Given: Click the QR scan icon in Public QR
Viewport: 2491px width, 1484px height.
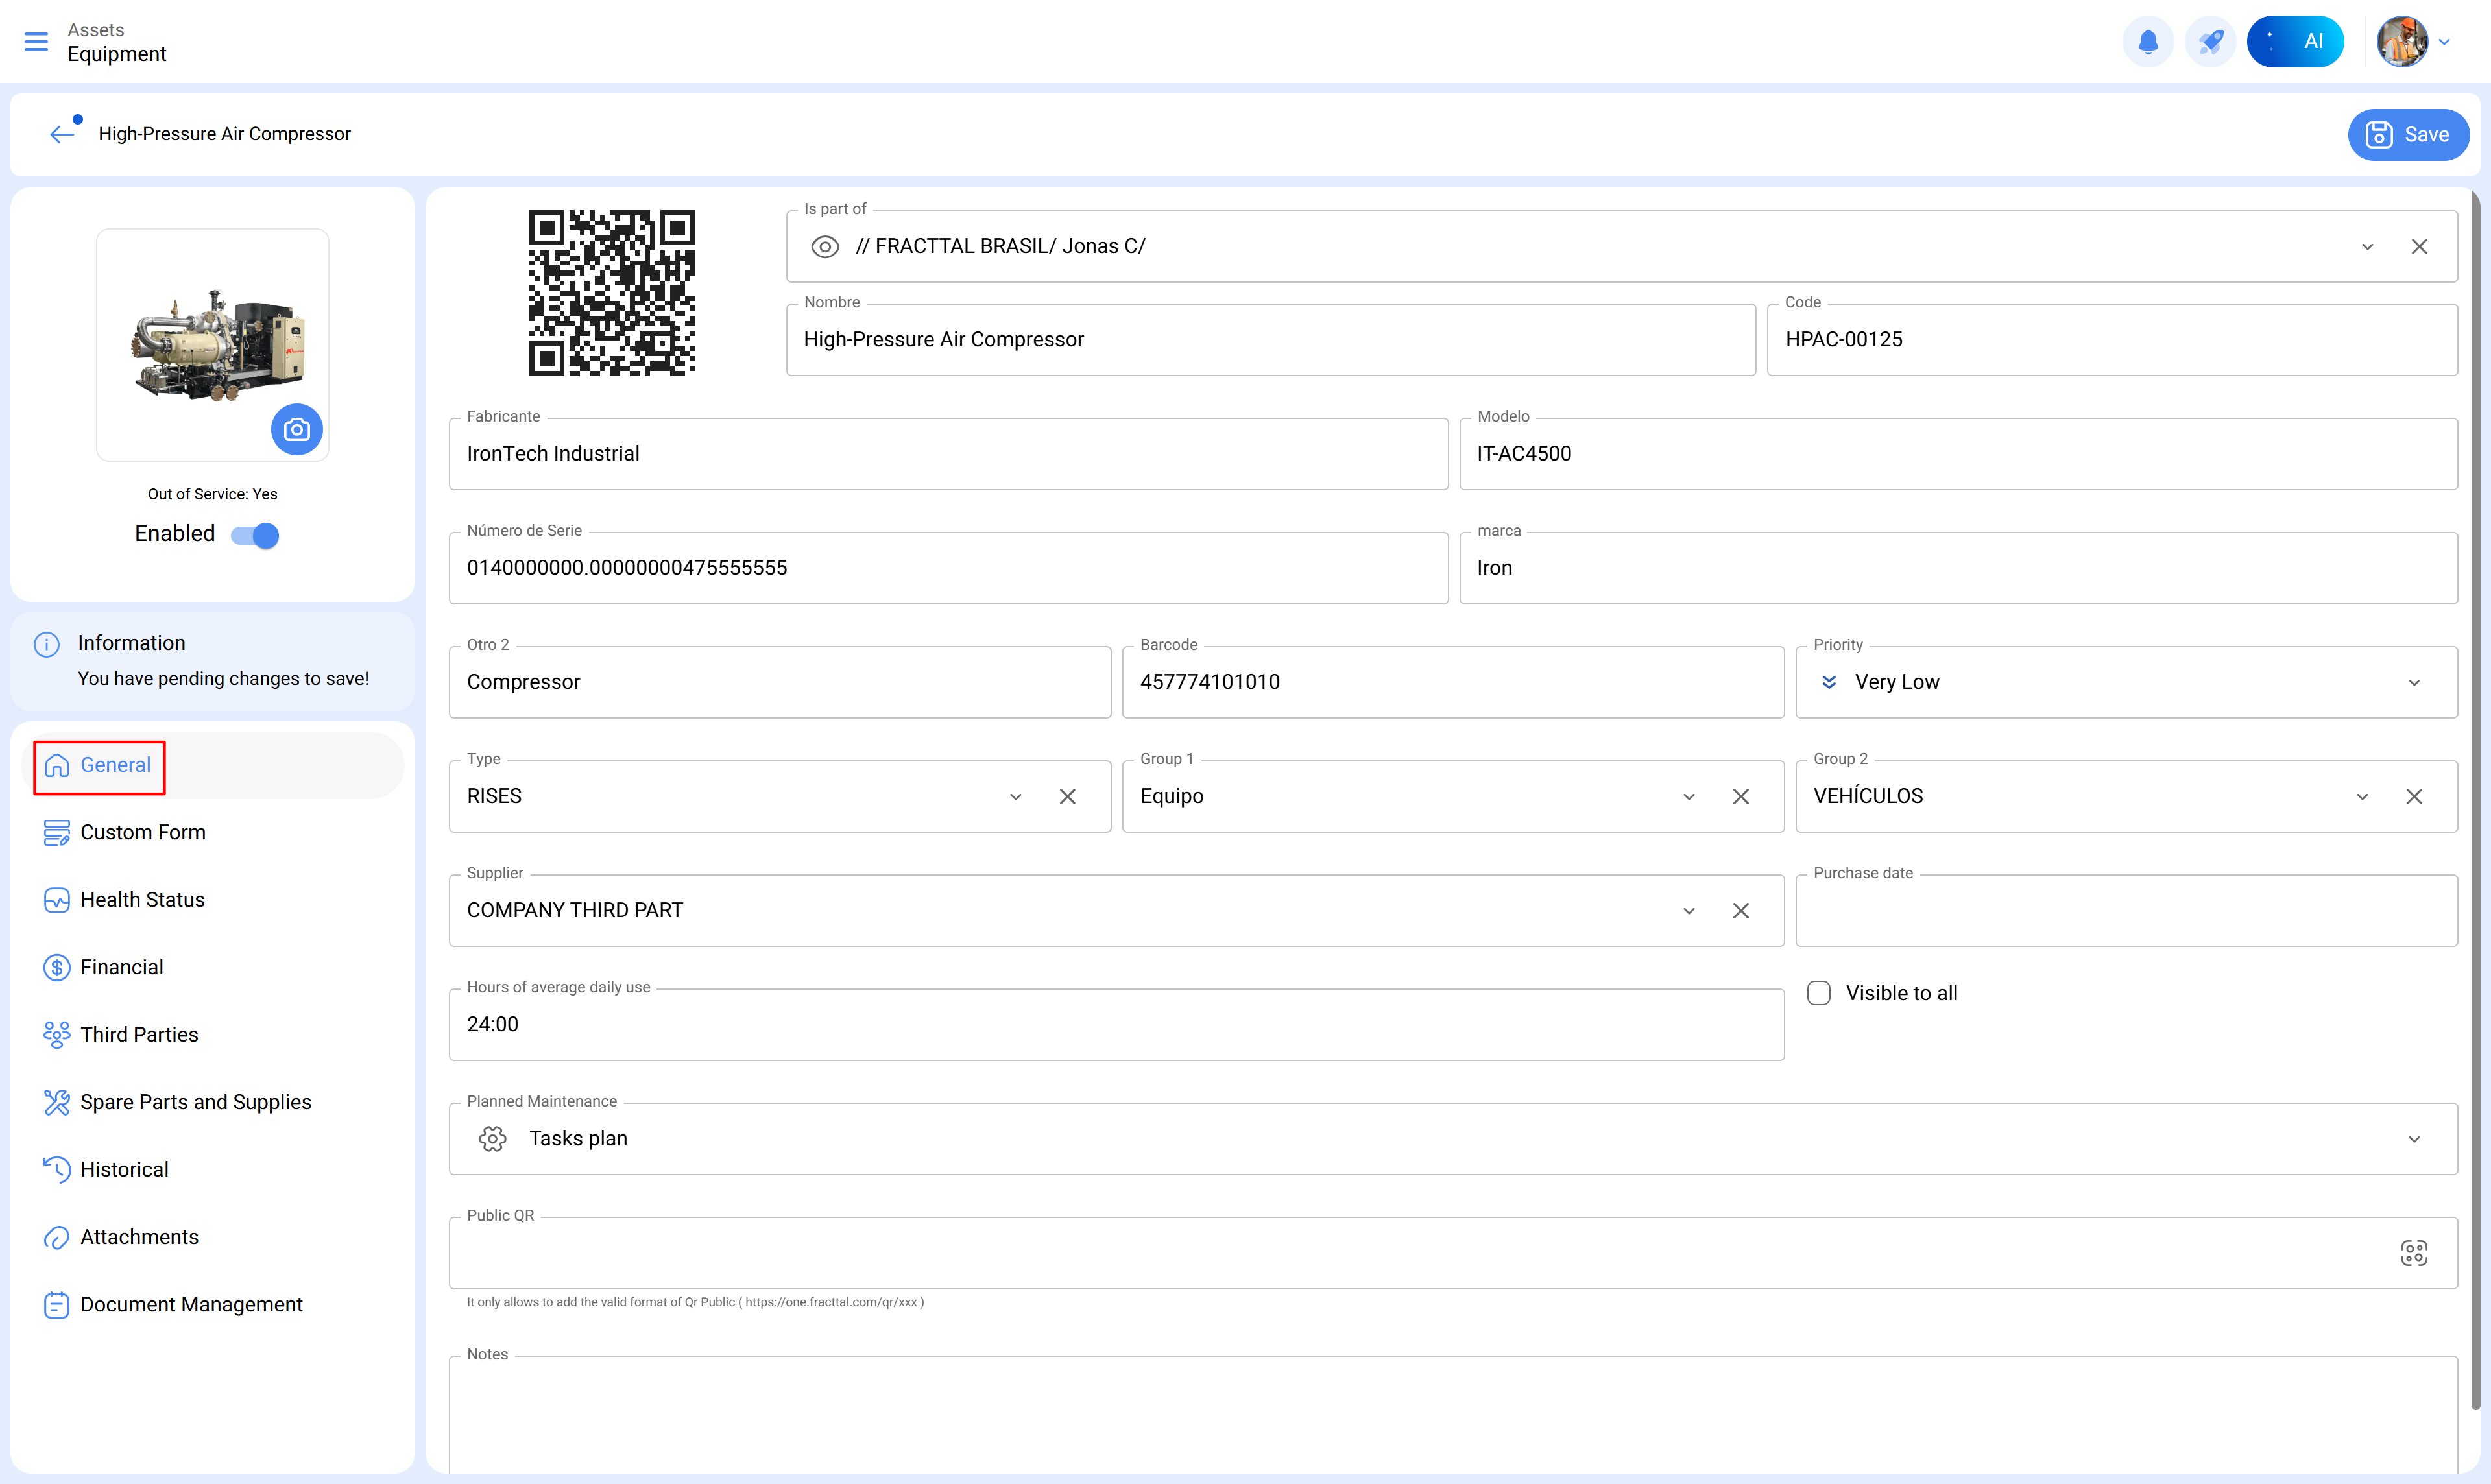Looking at the screenshot, I should (x=2413, y=1253).
